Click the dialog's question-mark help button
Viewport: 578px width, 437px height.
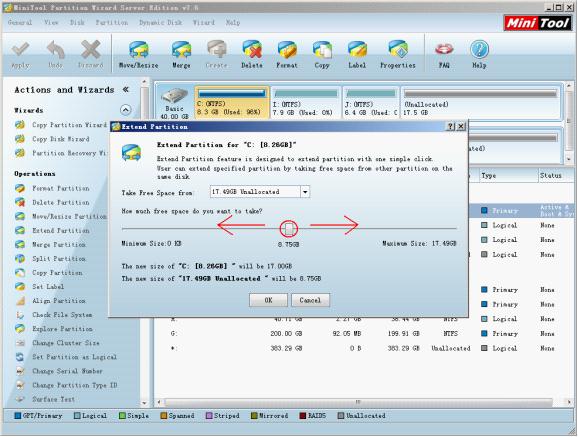click(450, 126)
